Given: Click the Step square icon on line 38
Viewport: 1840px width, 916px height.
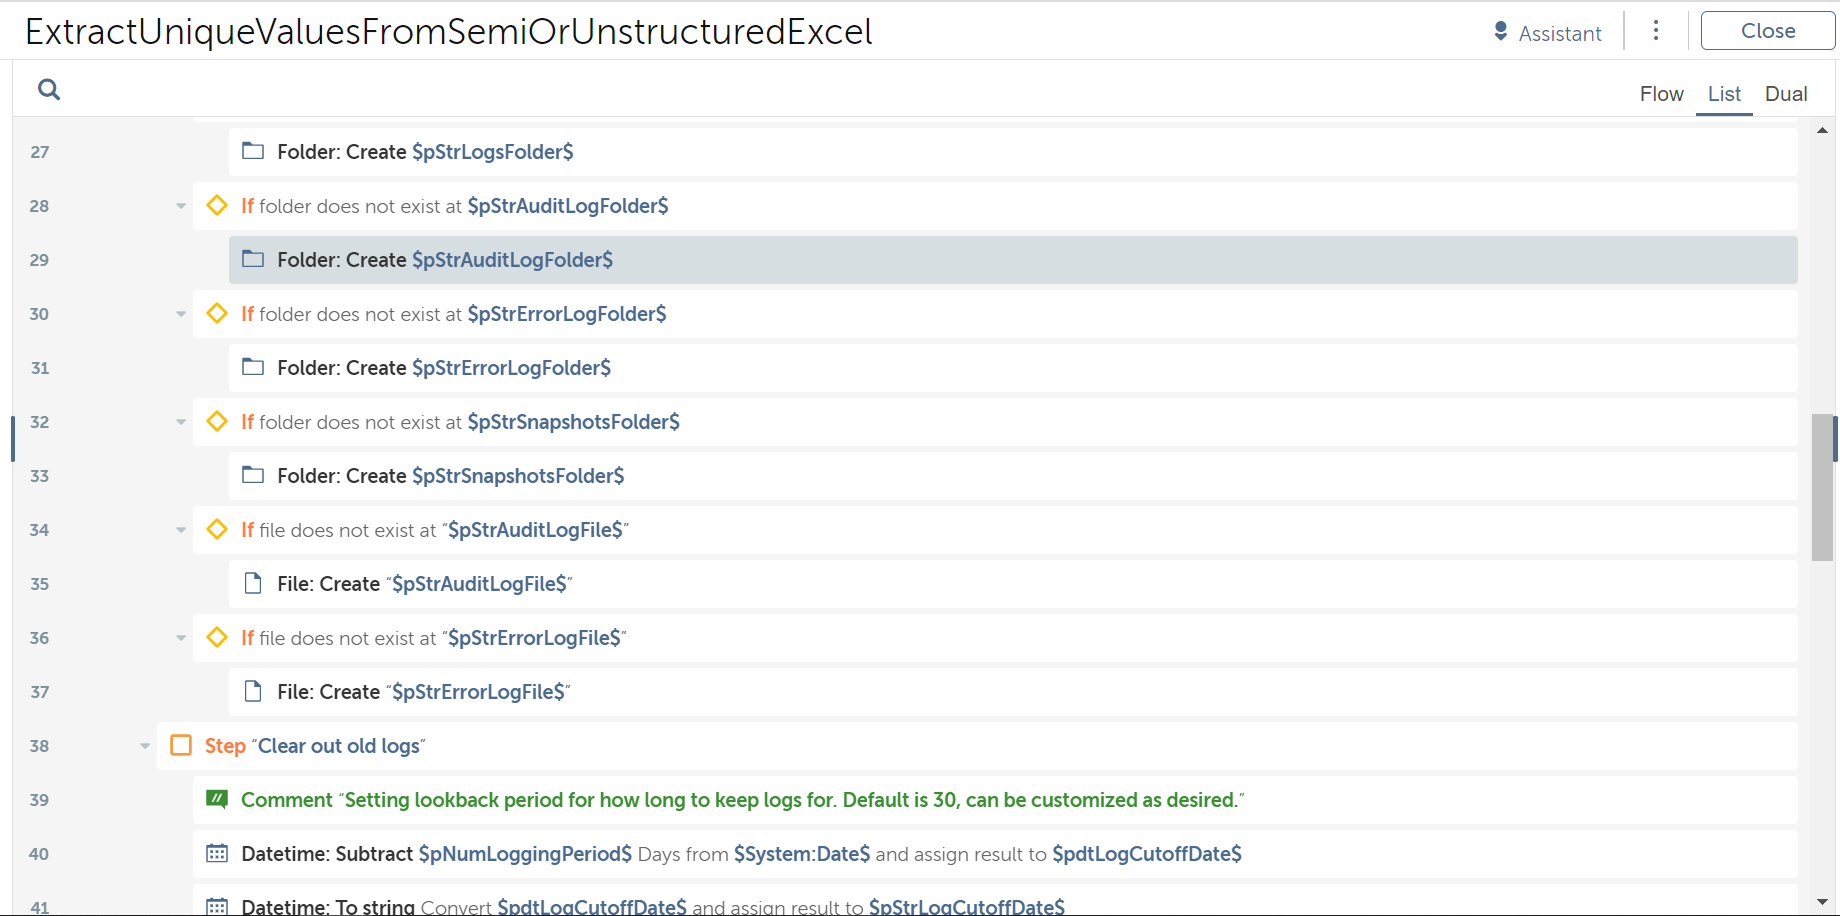Looking at the screenshot, I should point(181,745).
